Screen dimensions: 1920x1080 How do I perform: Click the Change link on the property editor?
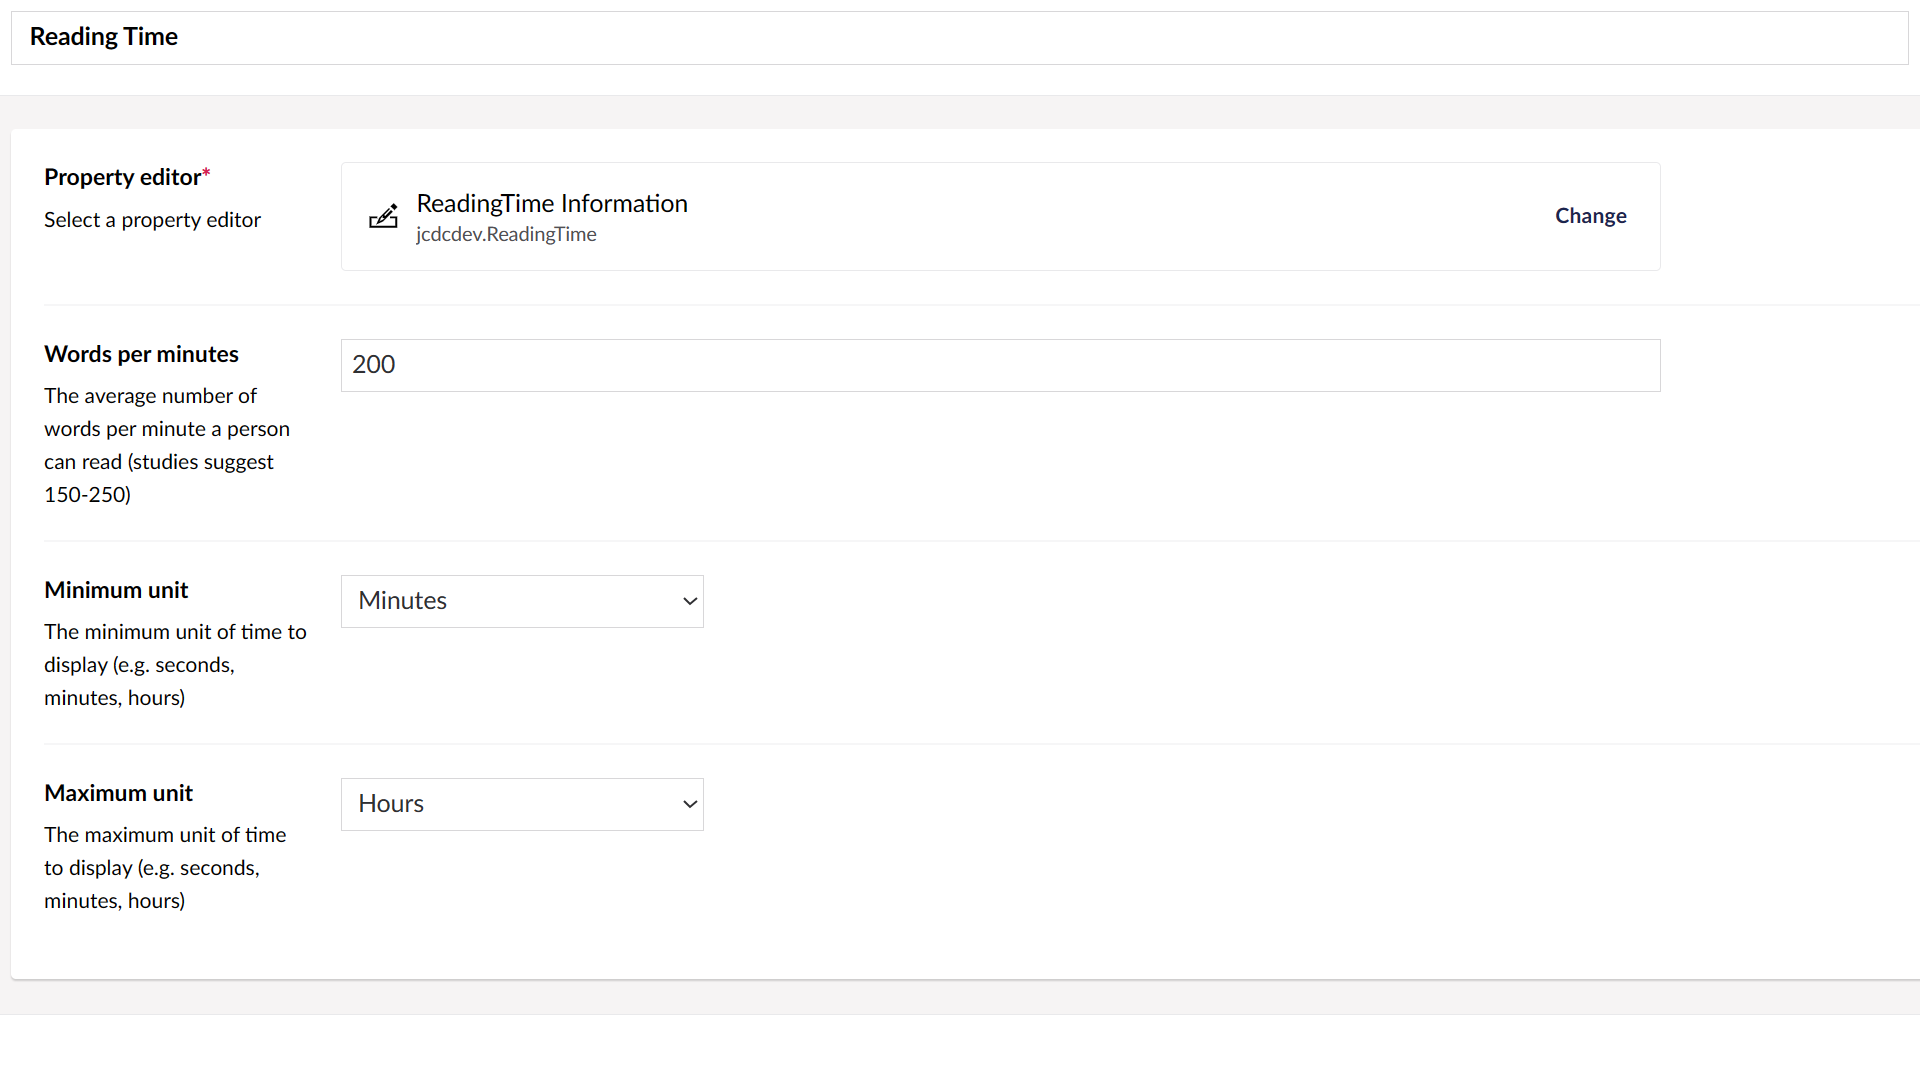pos(1590,216)
